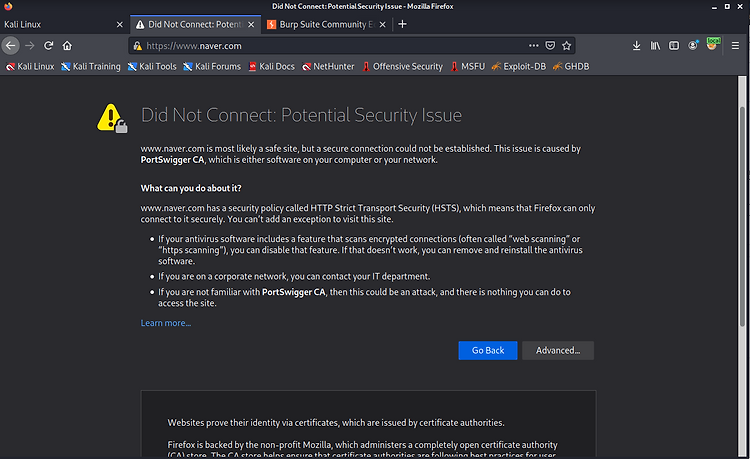Click the 'What can you do about it?' heading

[x=191, y=188]
